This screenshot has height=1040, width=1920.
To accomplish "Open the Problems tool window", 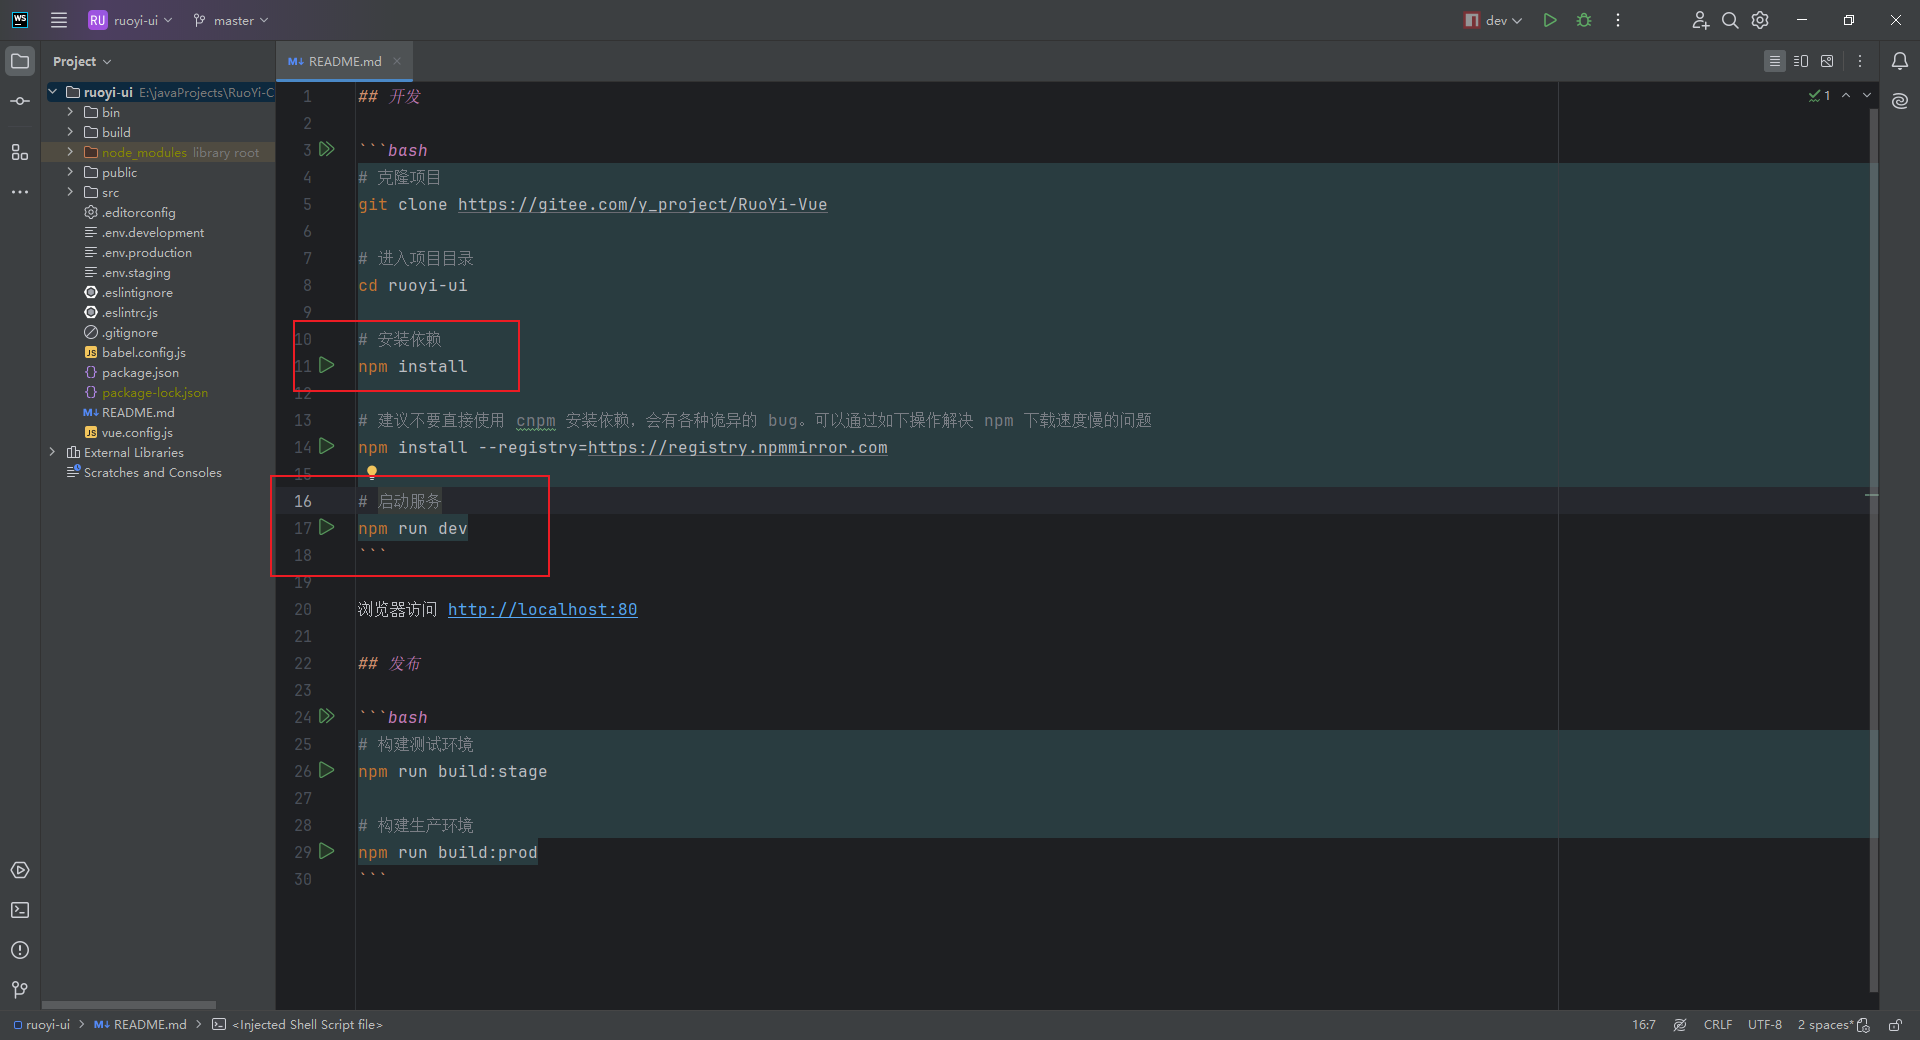I will click(x=20, y=950).
